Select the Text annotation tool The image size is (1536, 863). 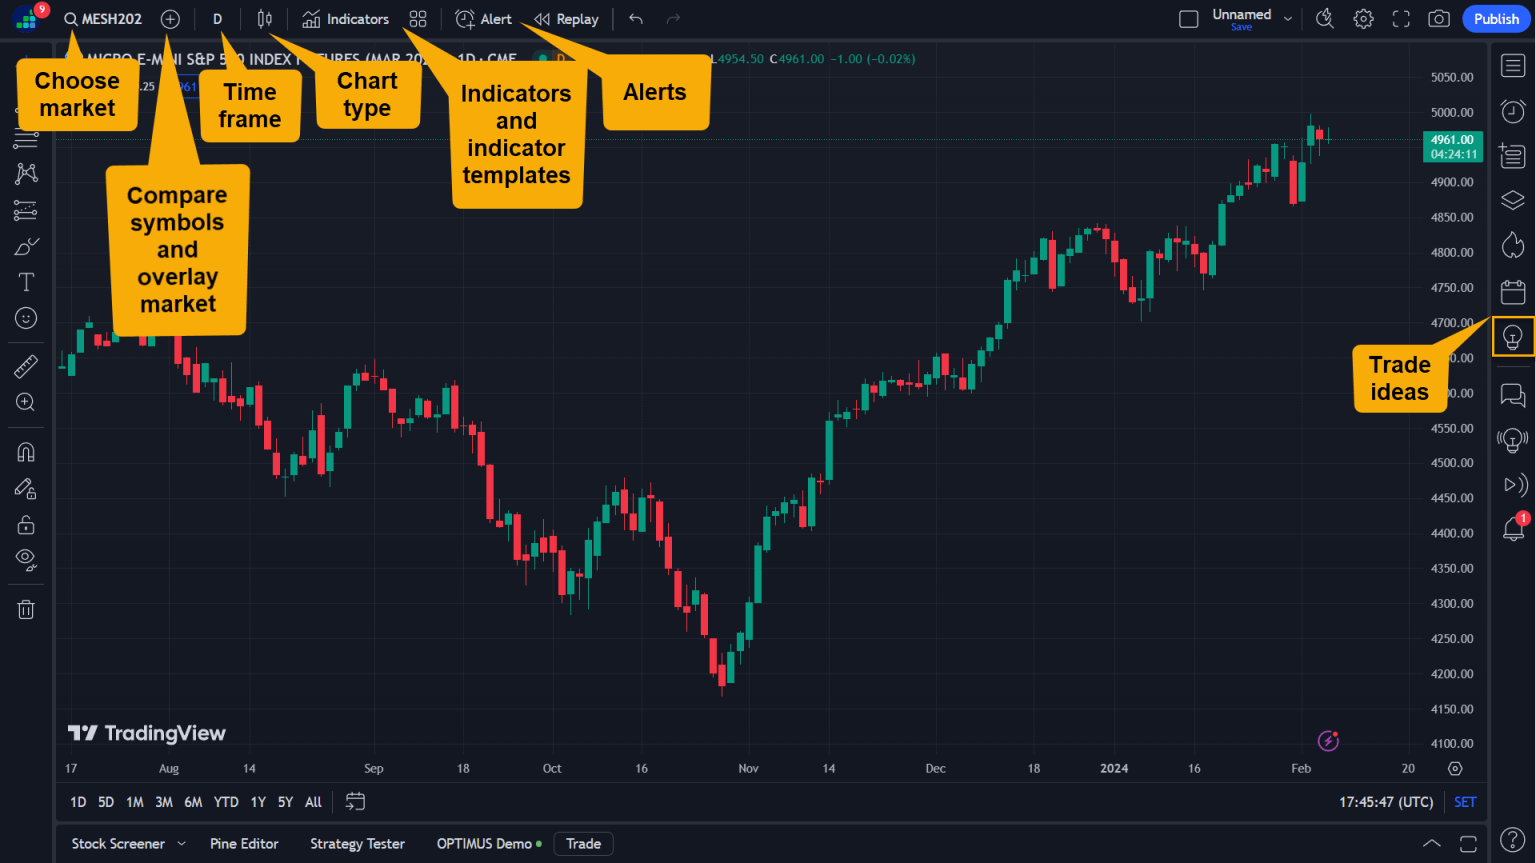click(25, 281)
